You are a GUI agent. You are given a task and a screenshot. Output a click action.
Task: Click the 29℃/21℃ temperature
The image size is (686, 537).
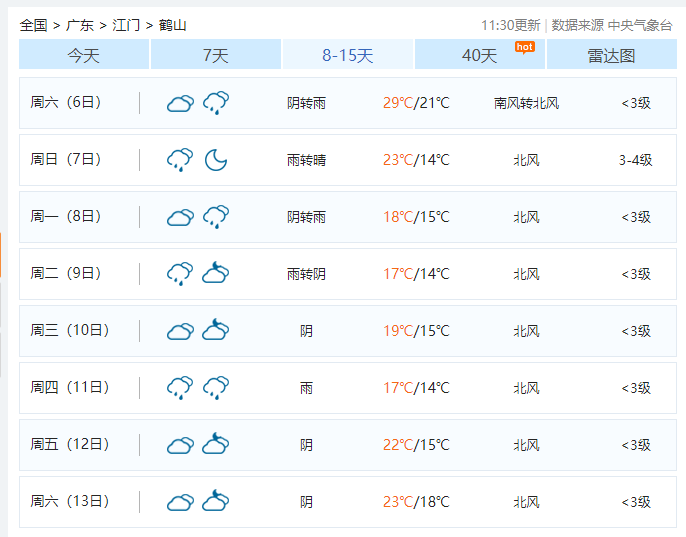pos(416,103)
